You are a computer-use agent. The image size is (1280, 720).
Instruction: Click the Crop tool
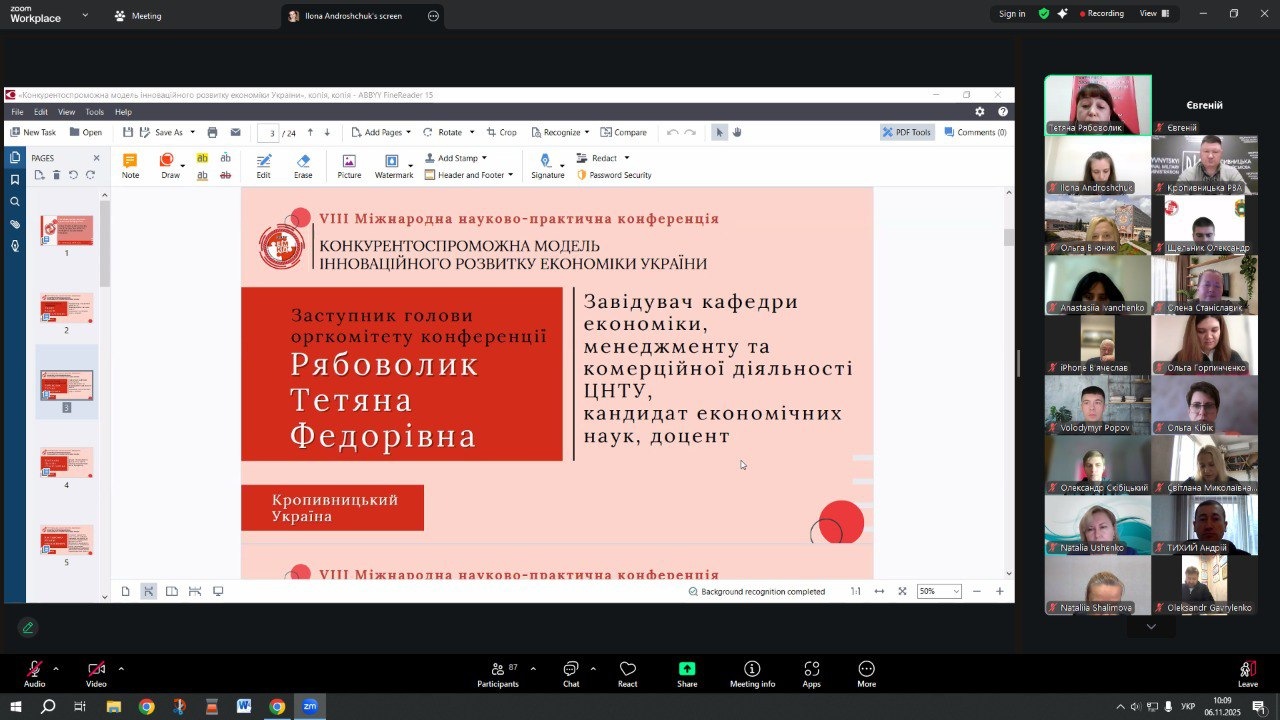tap(501, 132)
